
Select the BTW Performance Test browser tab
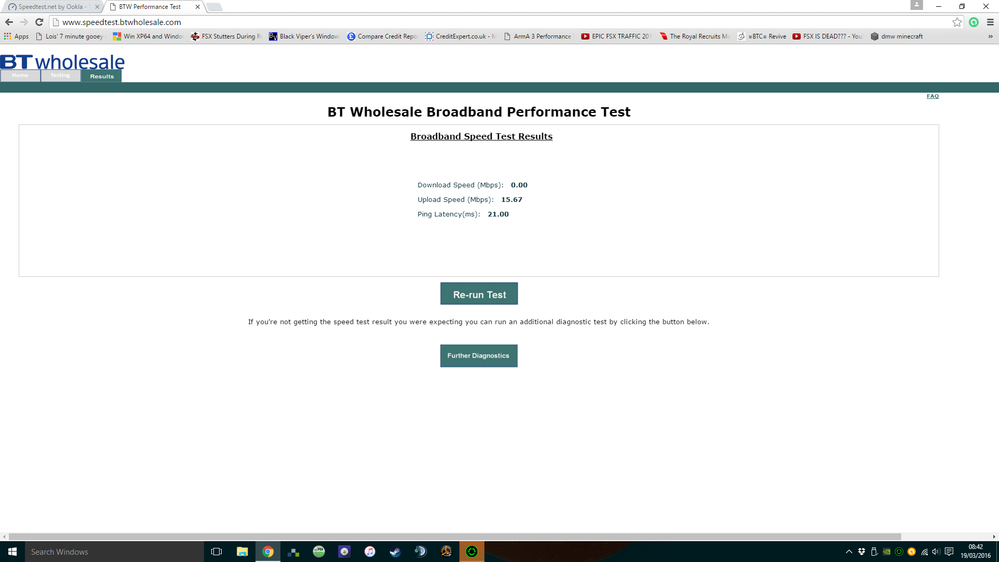150,6
